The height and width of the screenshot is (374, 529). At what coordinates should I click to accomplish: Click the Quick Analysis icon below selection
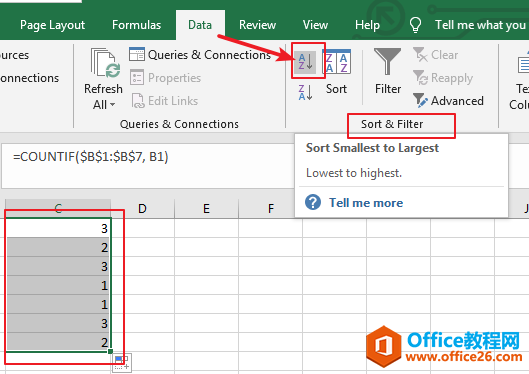(121, 363)
